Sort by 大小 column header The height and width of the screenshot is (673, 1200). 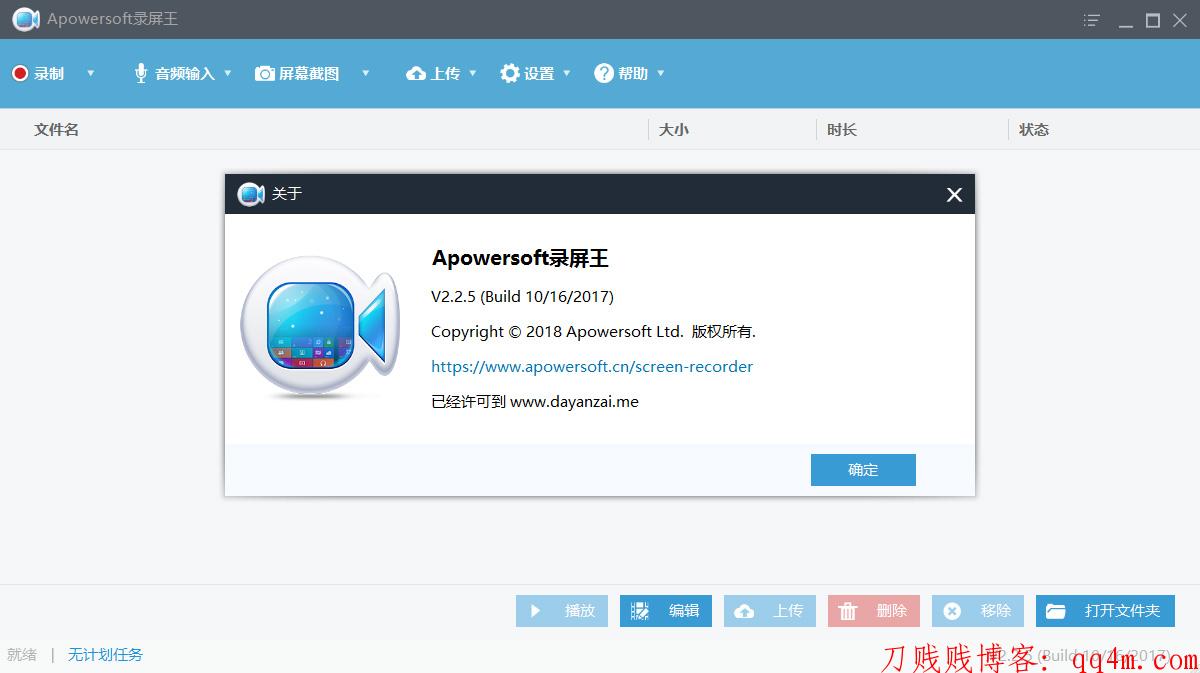point(674,129)
